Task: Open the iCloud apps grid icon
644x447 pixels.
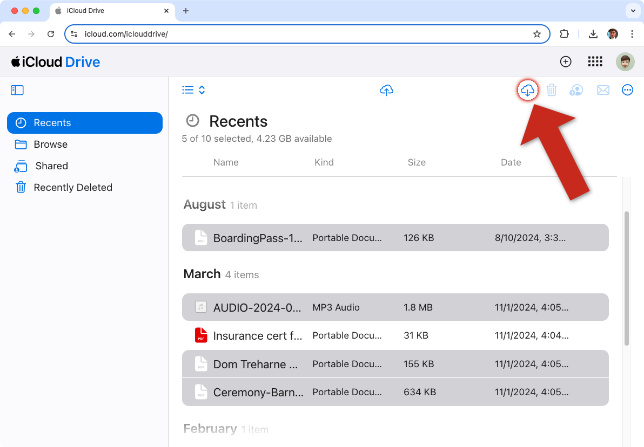Action: (x=595, y=62)
